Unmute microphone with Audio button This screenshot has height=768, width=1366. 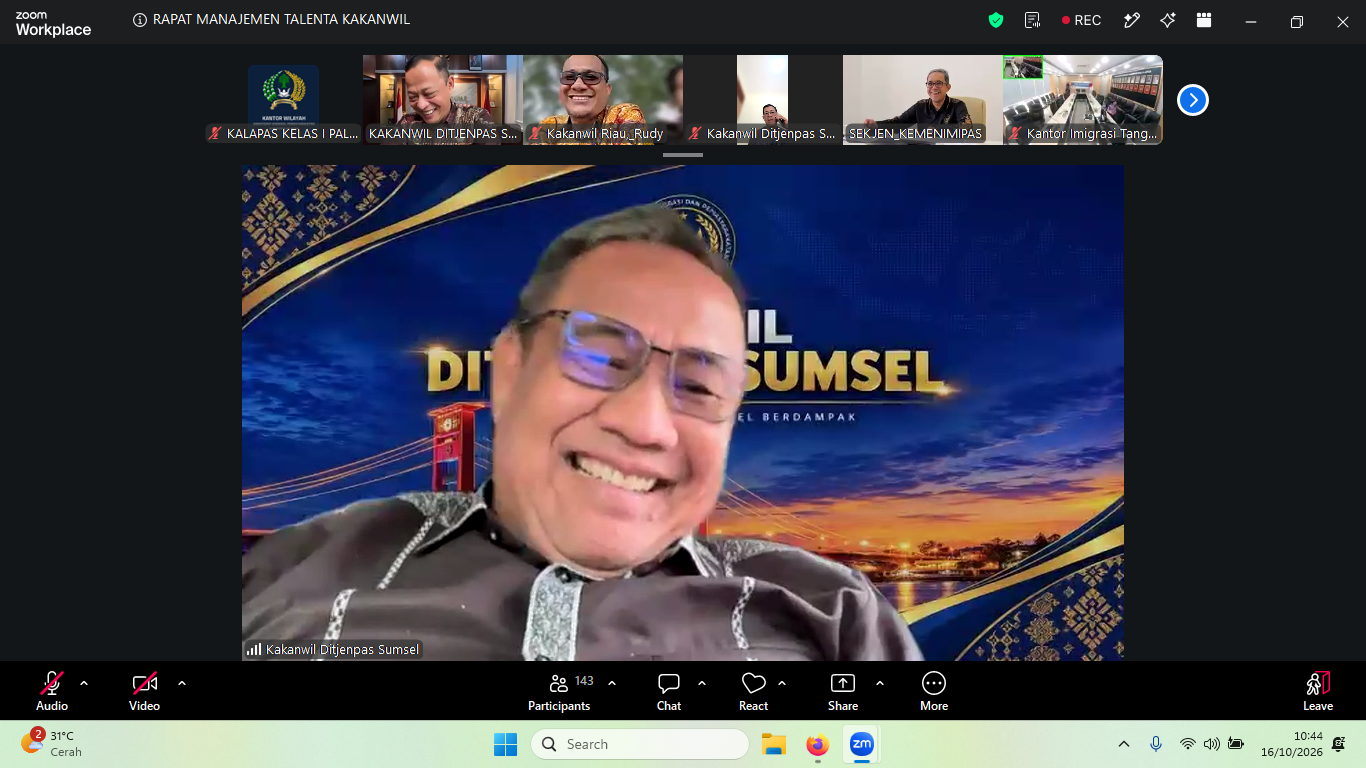click(x=52, y=691)
